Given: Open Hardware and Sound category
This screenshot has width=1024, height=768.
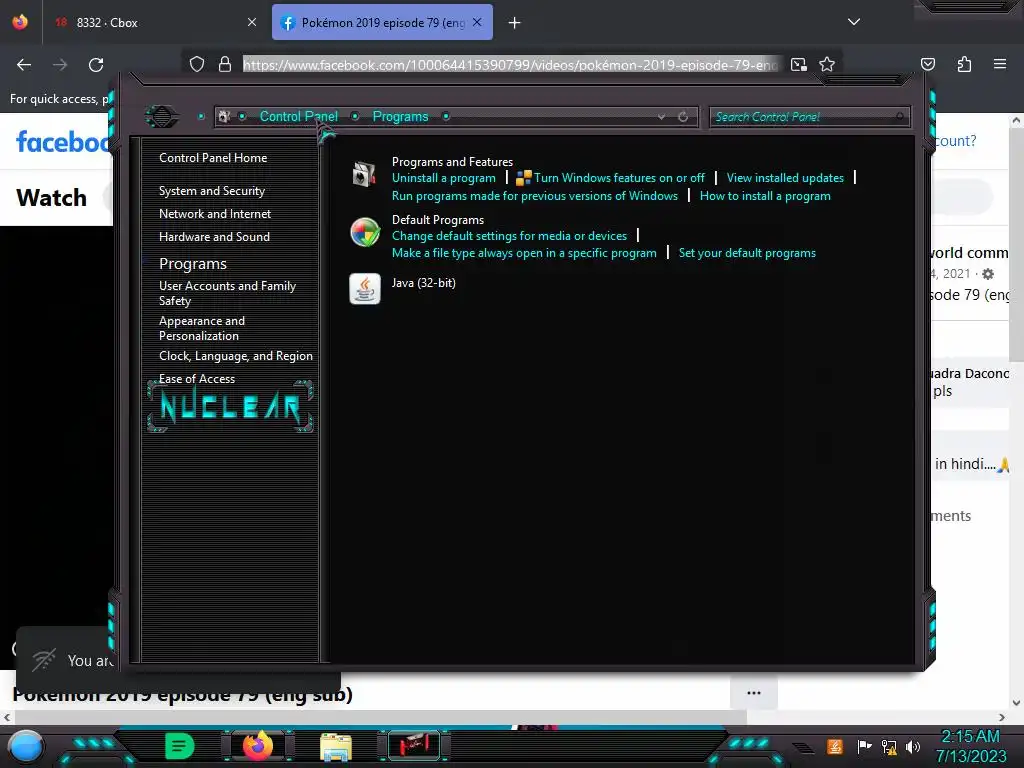Looking at the screenshot, I should coord(214,236).
